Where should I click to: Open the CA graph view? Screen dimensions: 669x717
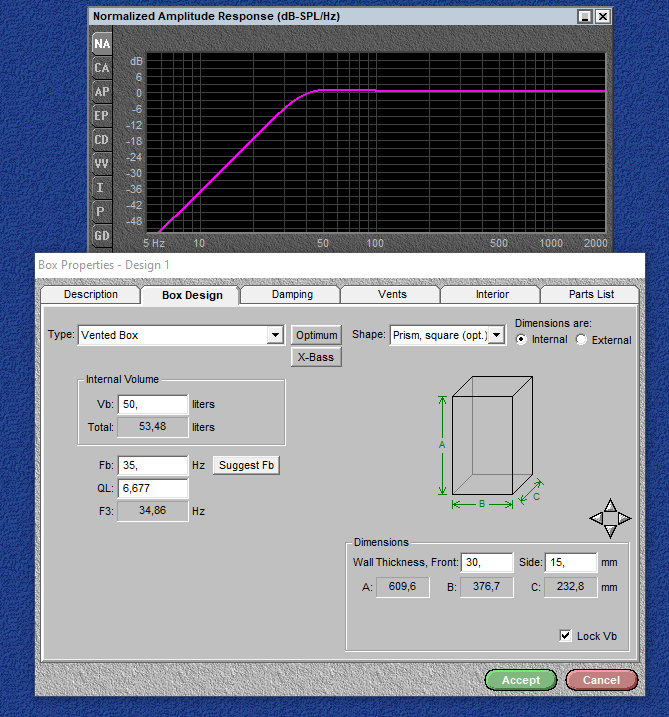pos(102,68)
